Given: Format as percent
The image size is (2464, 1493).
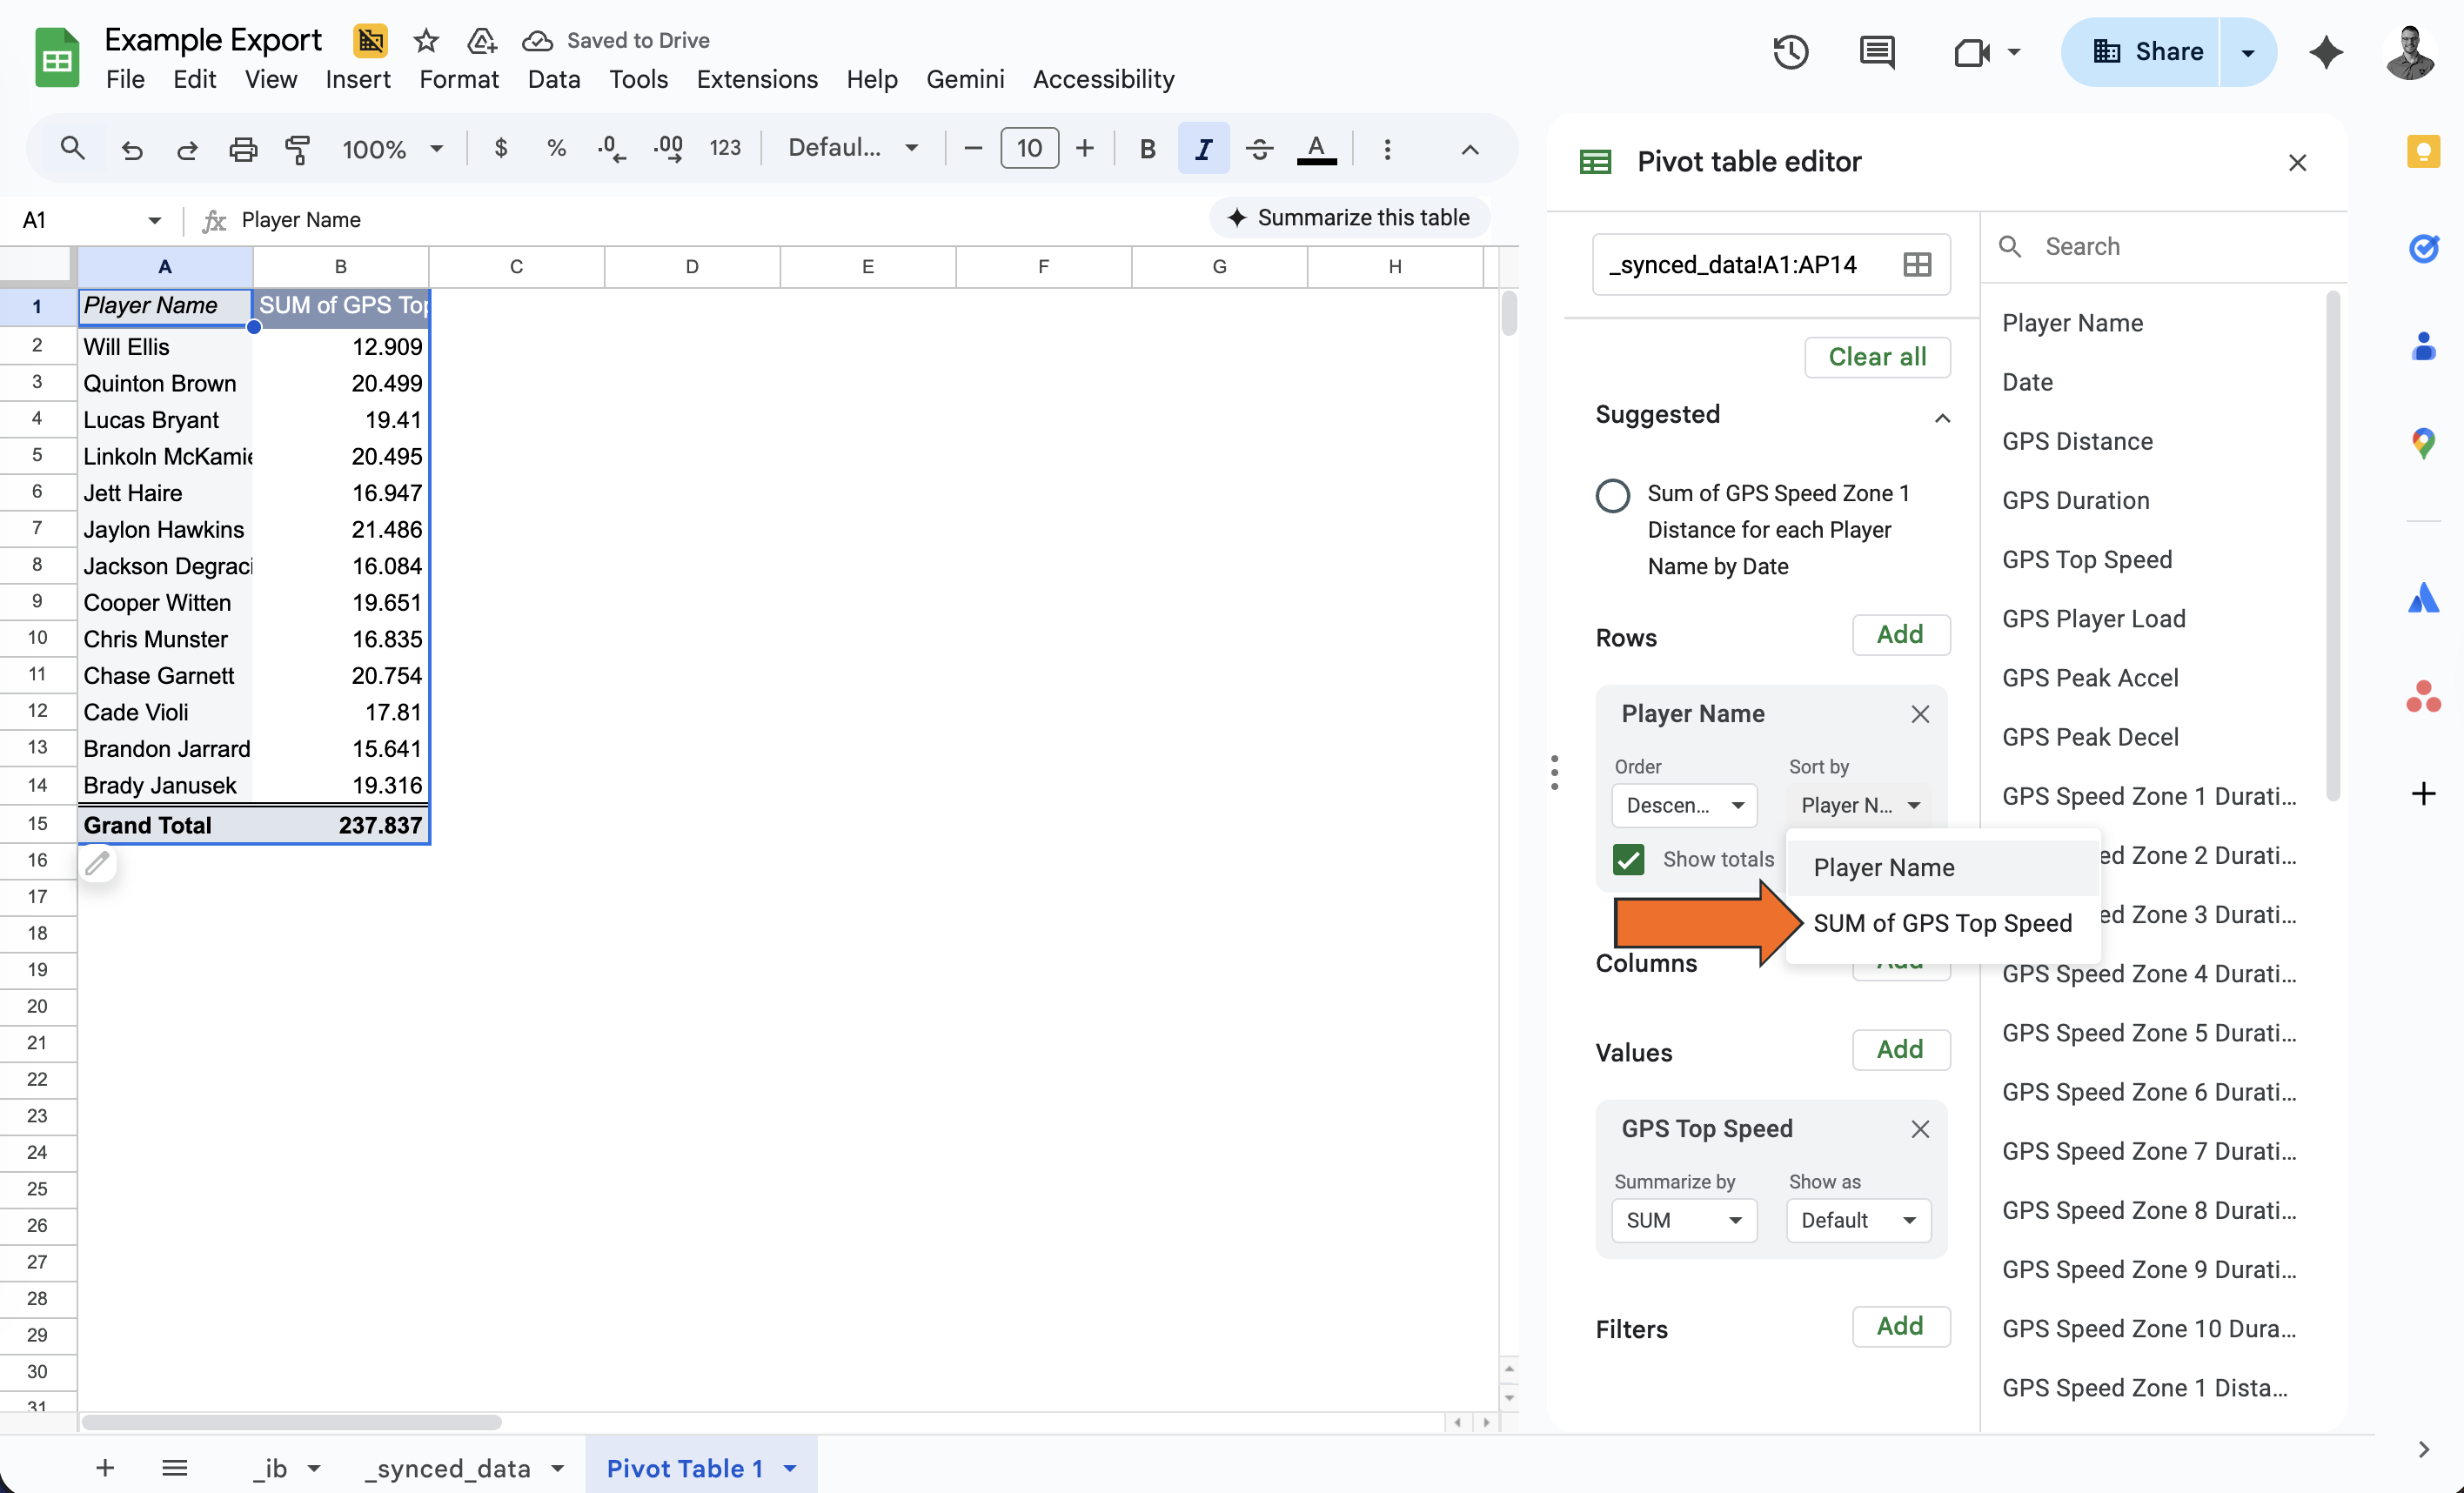Looking at the screenshot, I should tap(556, 149).
